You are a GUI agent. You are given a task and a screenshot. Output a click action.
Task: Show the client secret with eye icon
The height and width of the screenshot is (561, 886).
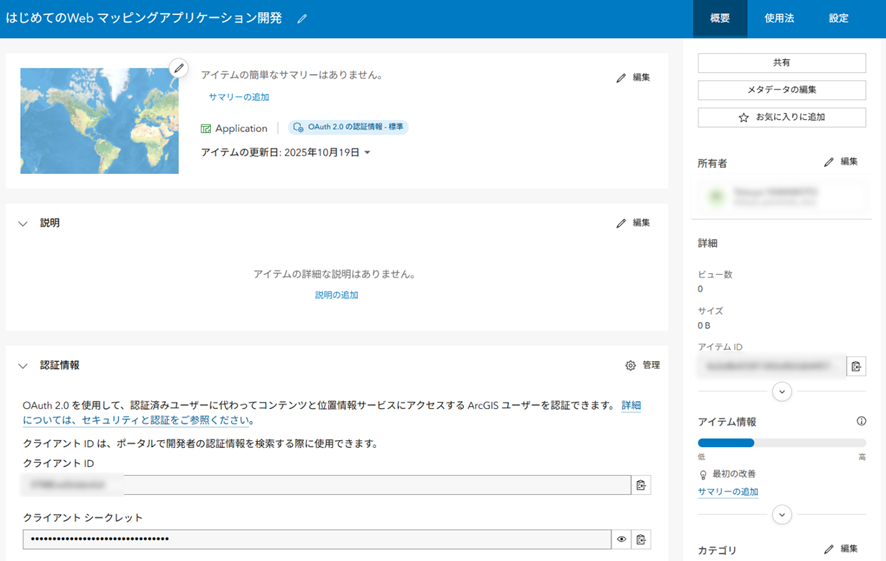[622, 540]
